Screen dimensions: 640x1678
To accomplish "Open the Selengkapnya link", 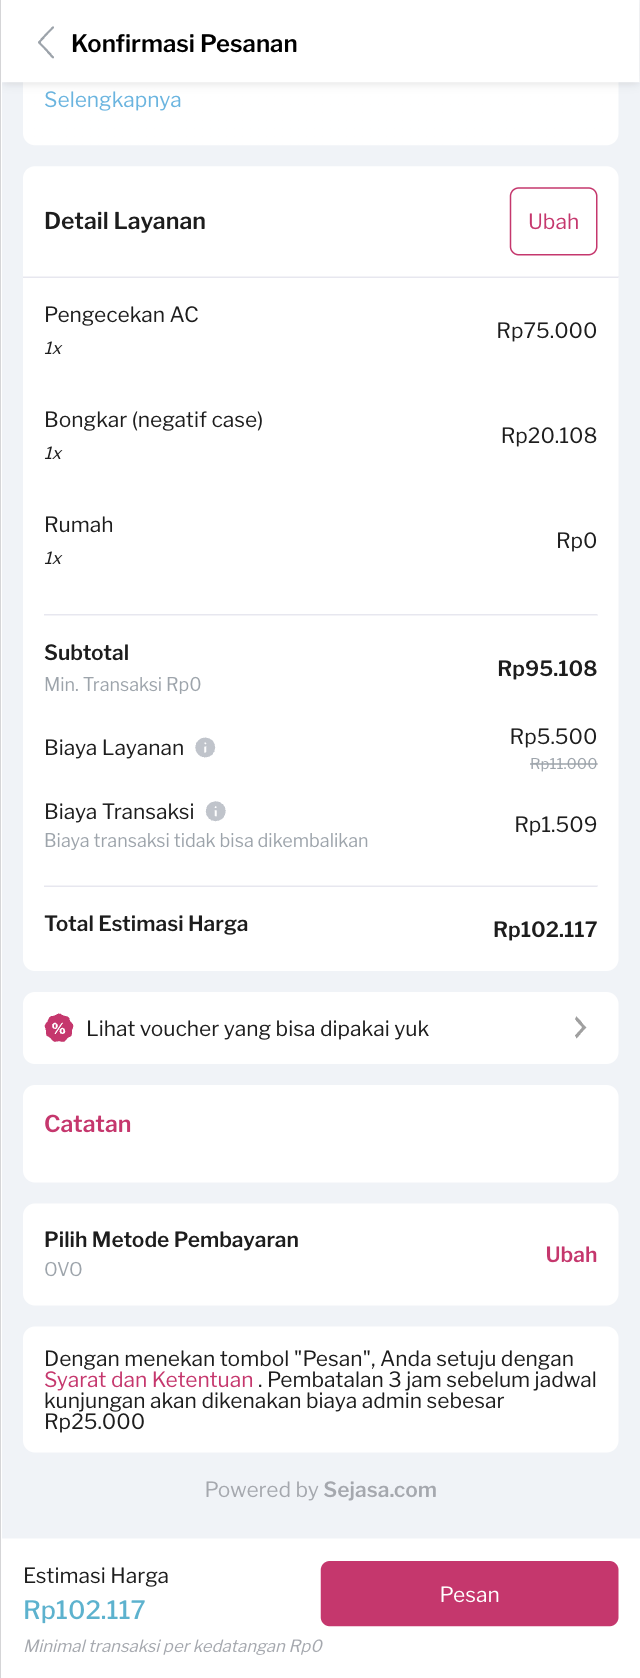I will coord(113,100).
